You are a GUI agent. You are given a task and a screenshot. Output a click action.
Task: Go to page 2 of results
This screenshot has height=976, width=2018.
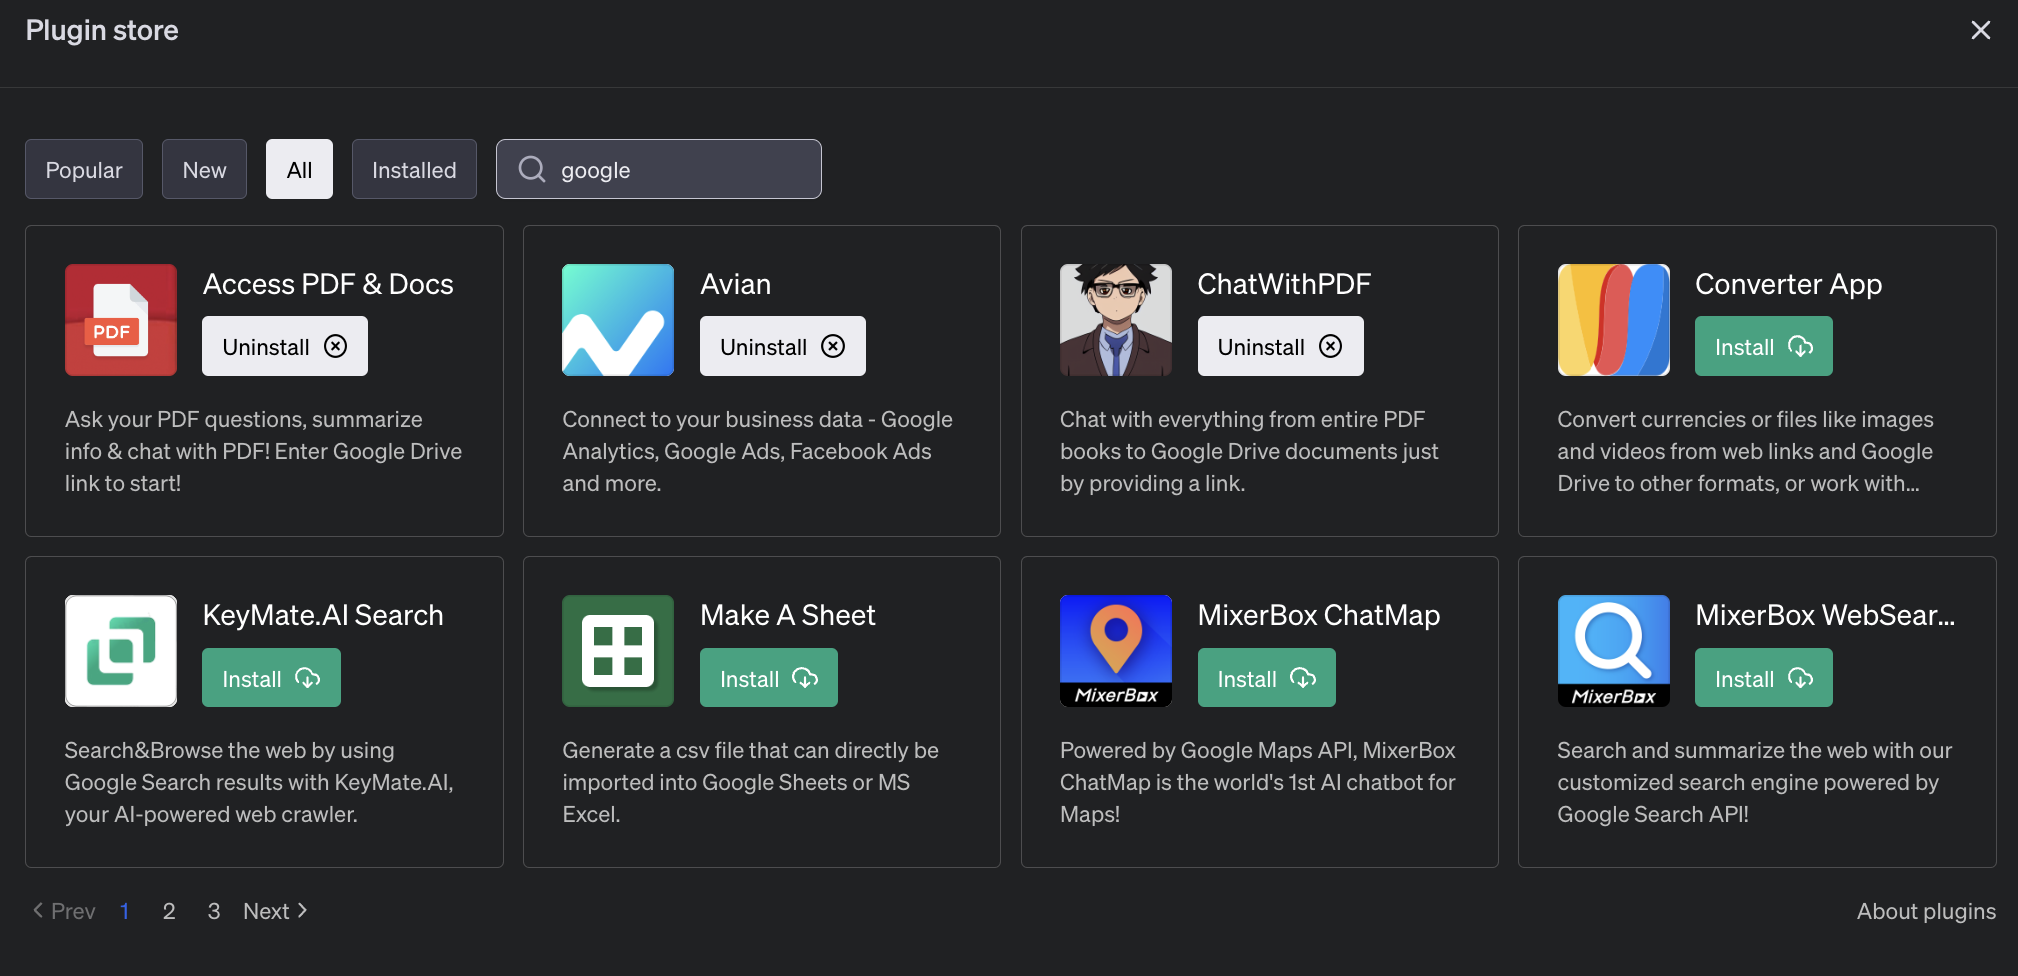(x=169, y=911)
